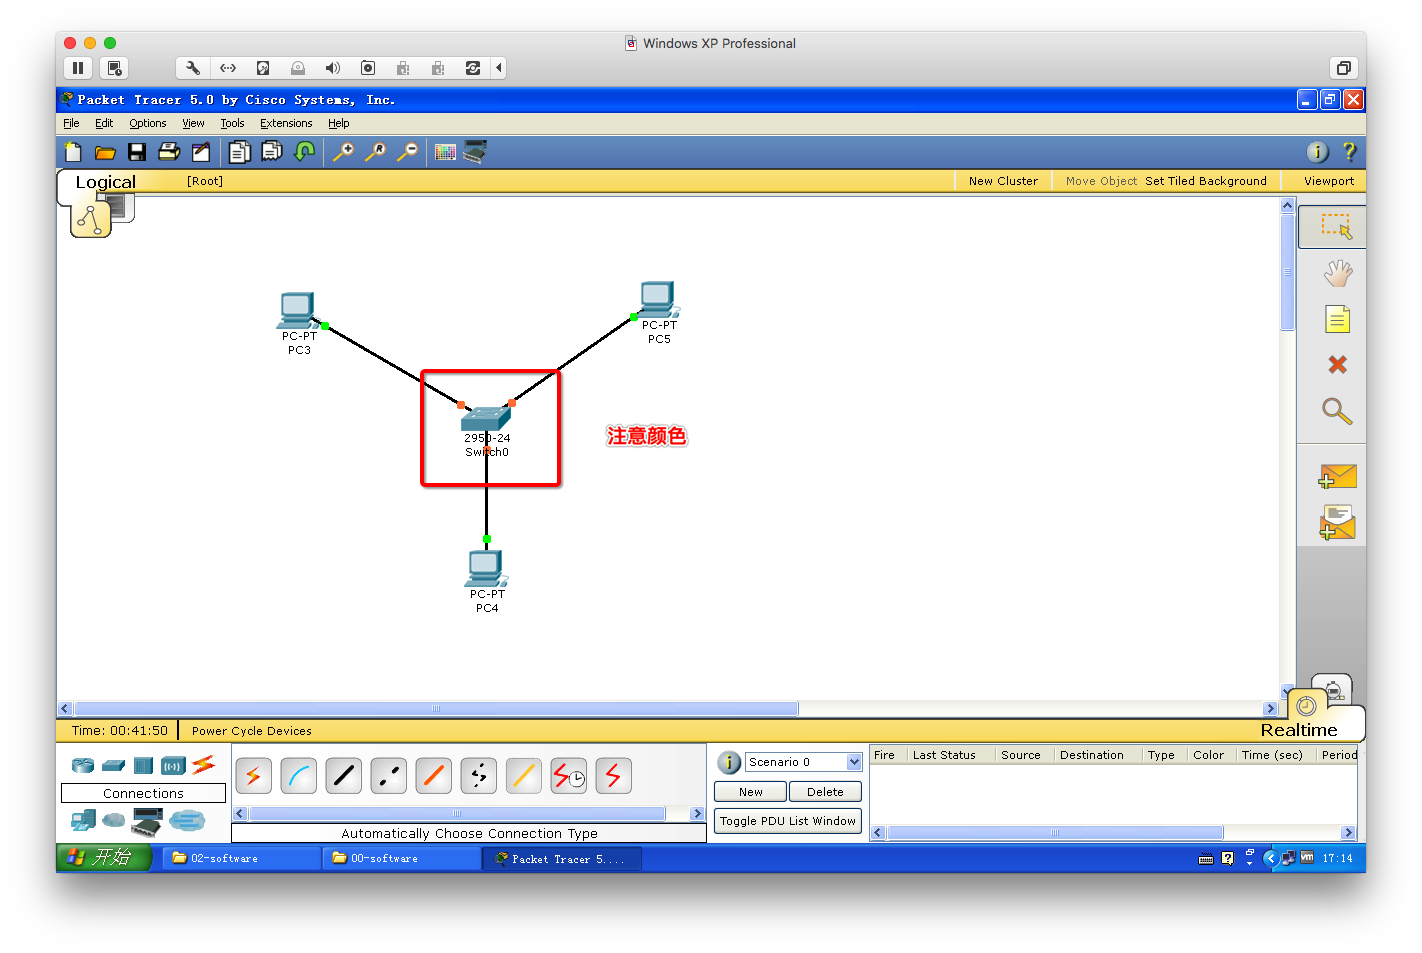This screenshot has height=953, width=1422.
Task: Open the Edit menu
Action: coord(104,123)
